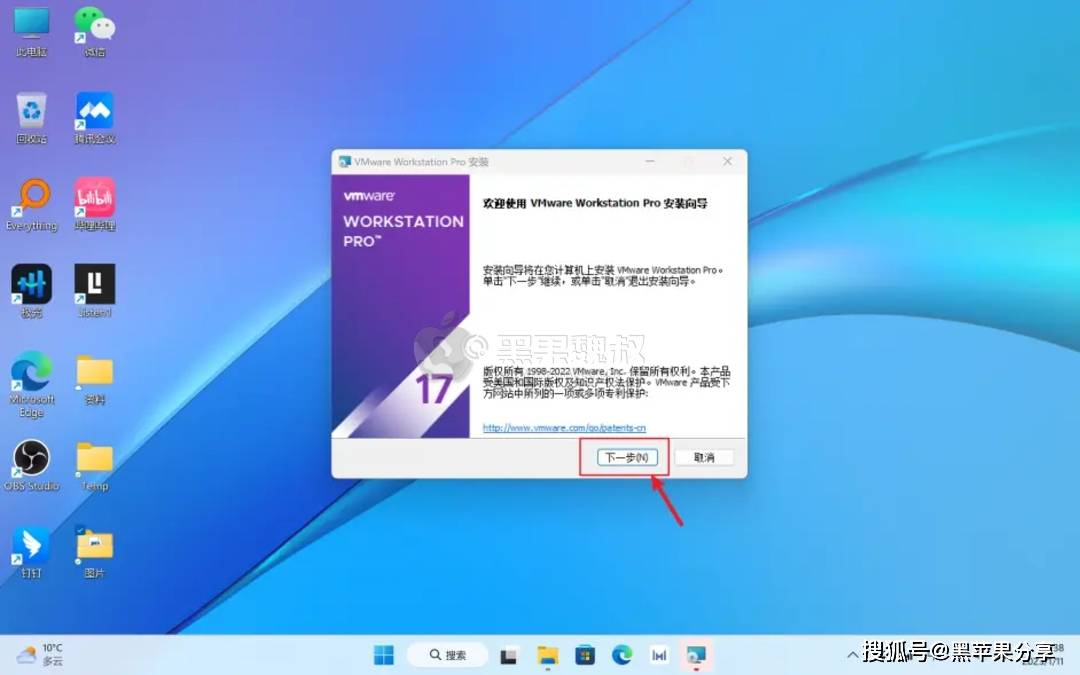This screenshot has width=1080, height=675.
Task: Select the Microsoft Edge desktop shortcut
Action: pyautogui.click(x=32, y=384)
